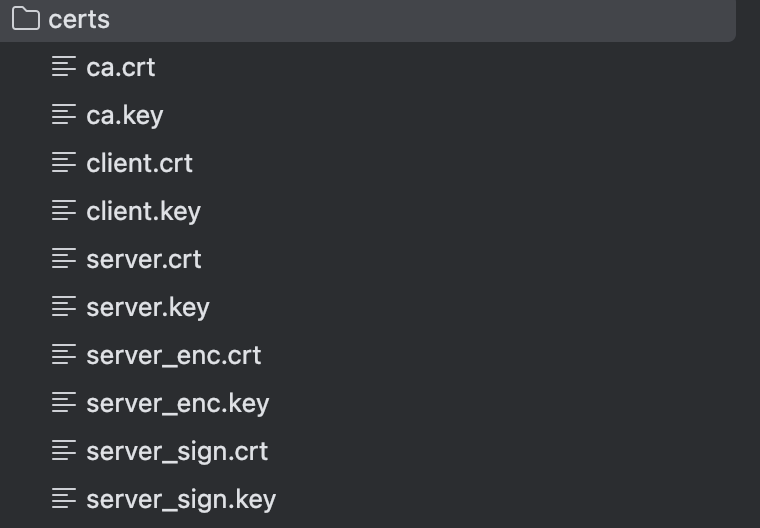
Task: Open client.crt certificate file
Action: click(x=140, y=163)
